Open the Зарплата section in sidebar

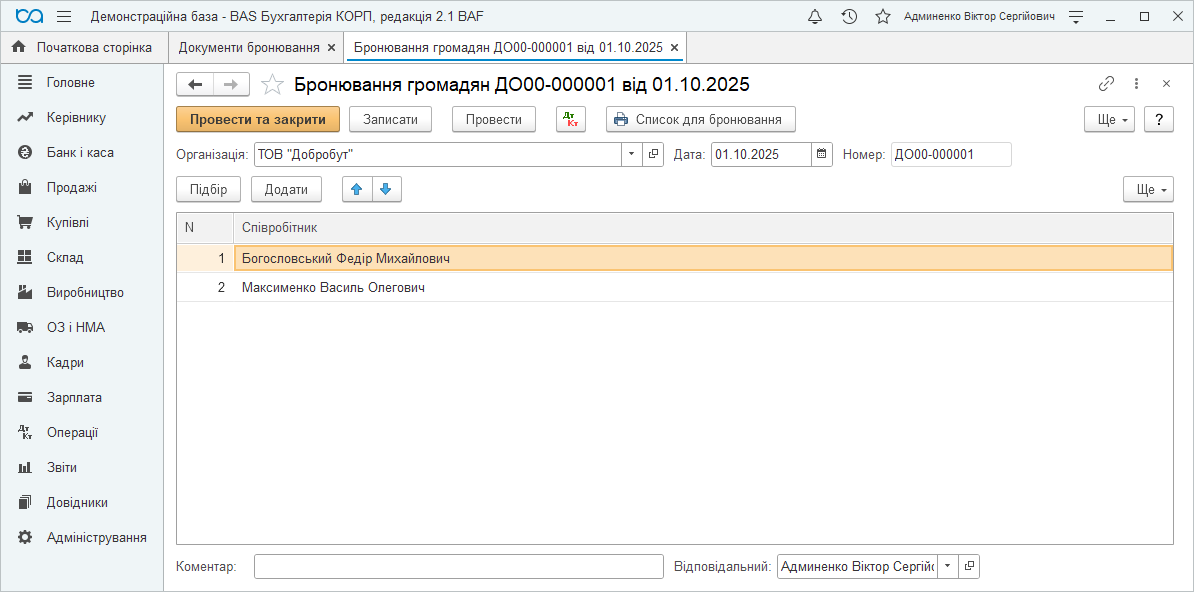[74, 397]
